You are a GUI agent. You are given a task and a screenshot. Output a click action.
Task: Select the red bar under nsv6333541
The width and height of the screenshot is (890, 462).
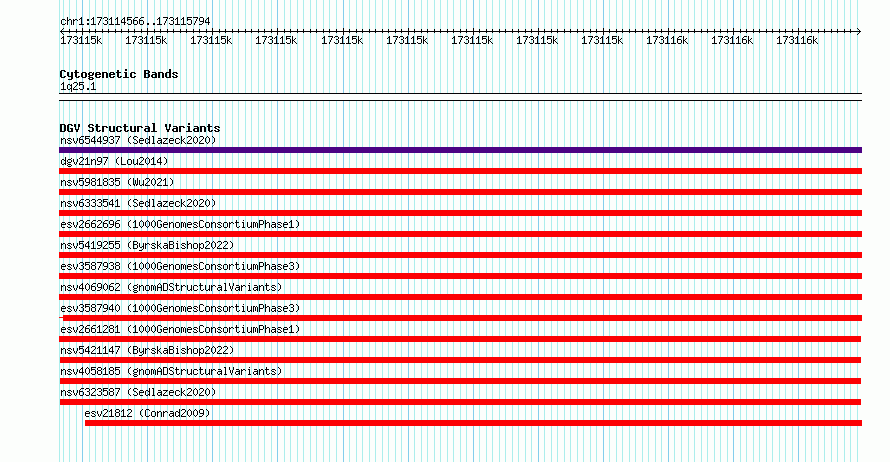click(460, 213)
